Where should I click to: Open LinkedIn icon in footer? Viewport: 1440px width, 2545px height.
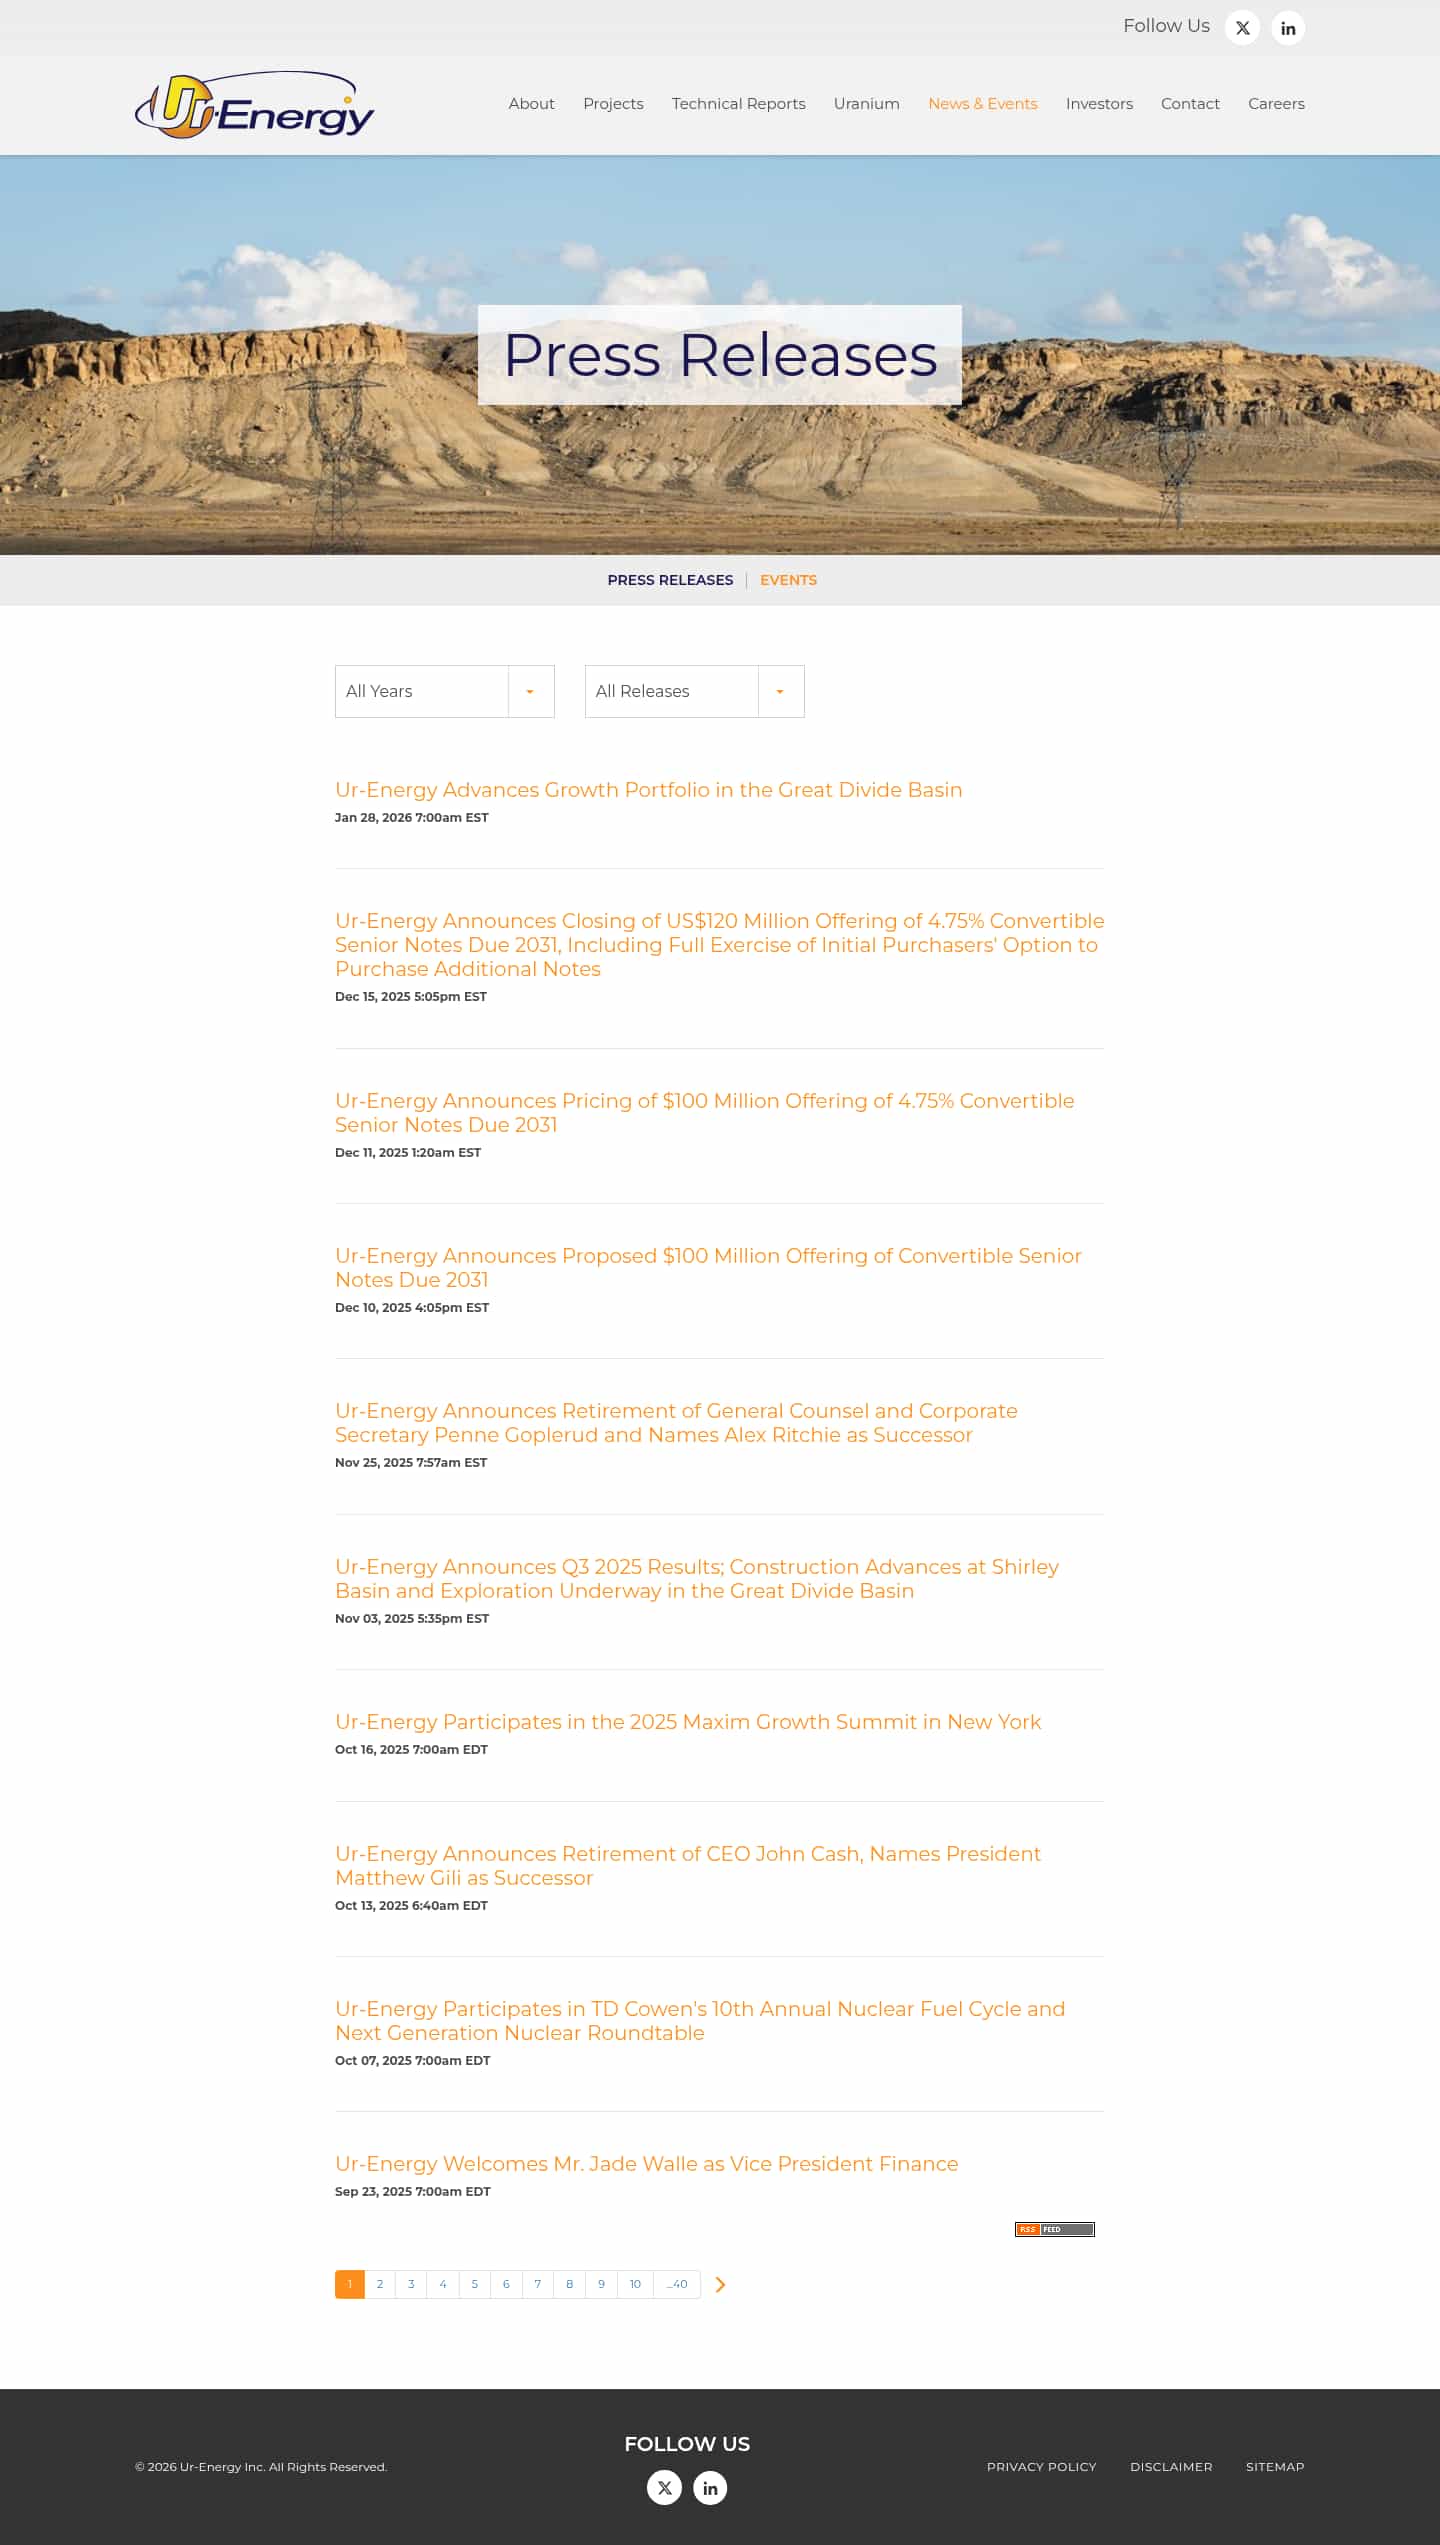click(710, 2487)
